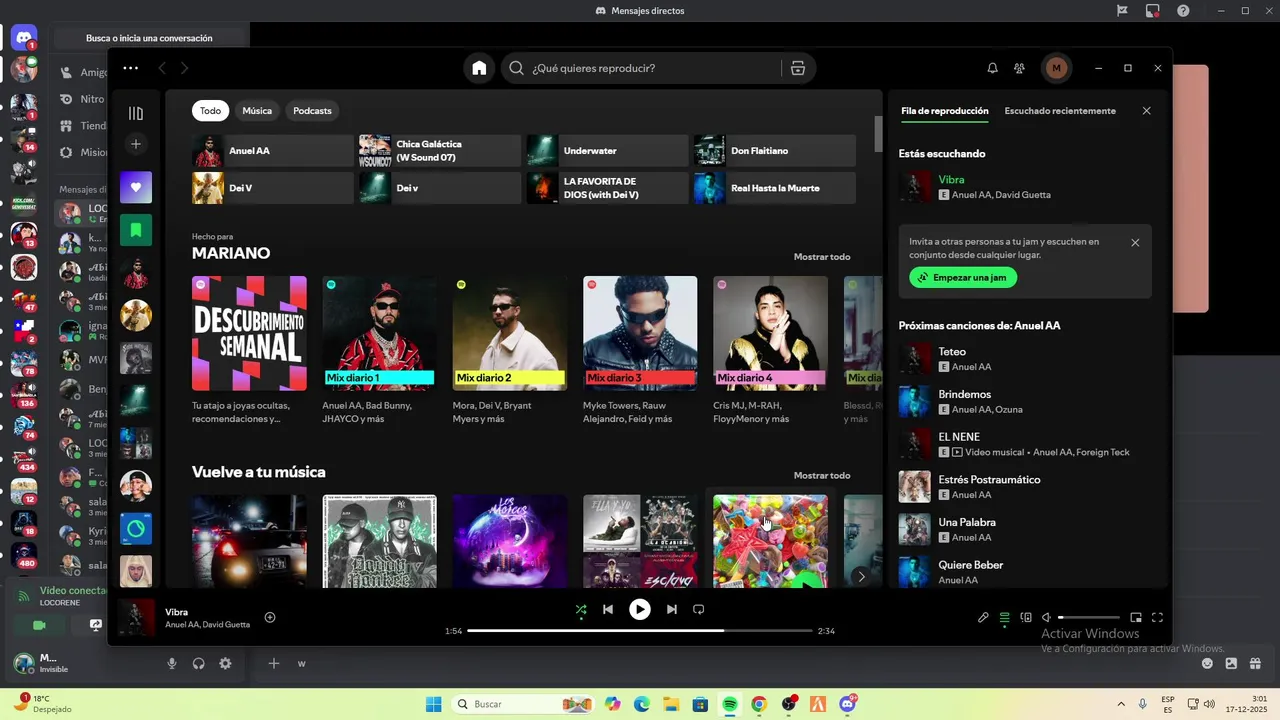Screen dimensions: 1280x720
Task: Open the Underwater shortcut tile
Action: pos(607,151)
